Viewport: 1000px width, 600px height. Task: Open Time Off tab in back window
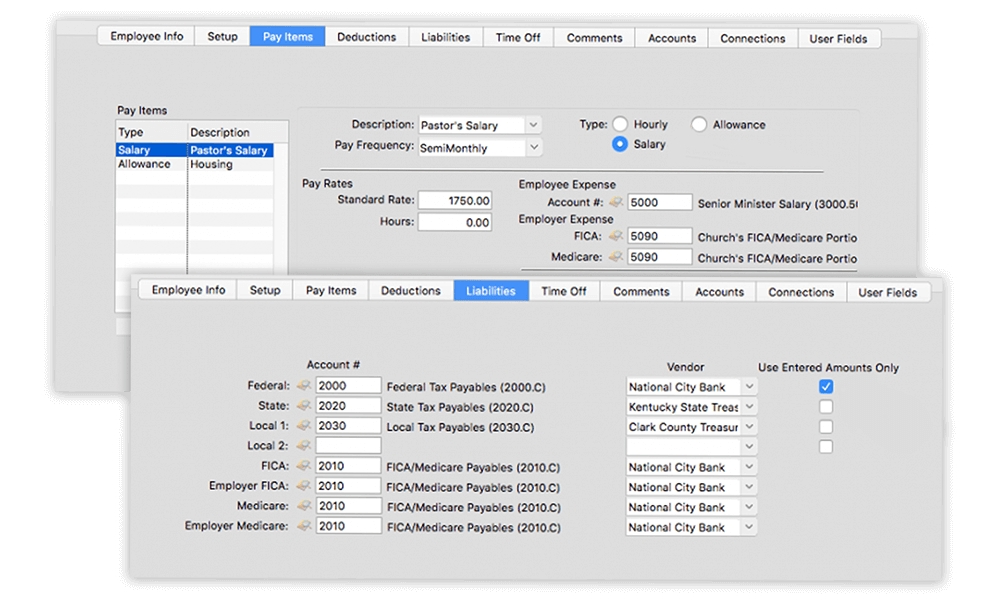pos(518,38)
